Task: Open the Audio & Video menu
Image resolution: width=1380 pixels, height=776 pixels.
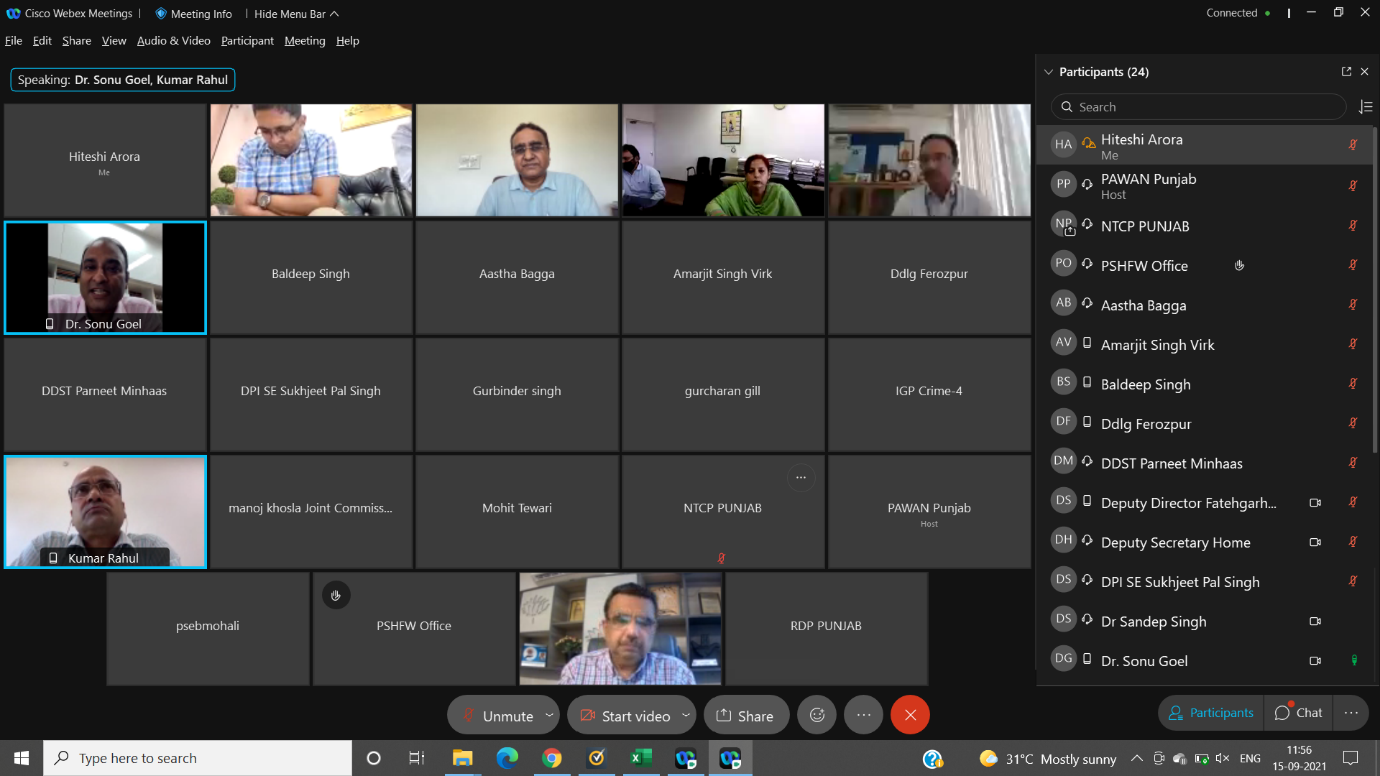Action: 173,41
